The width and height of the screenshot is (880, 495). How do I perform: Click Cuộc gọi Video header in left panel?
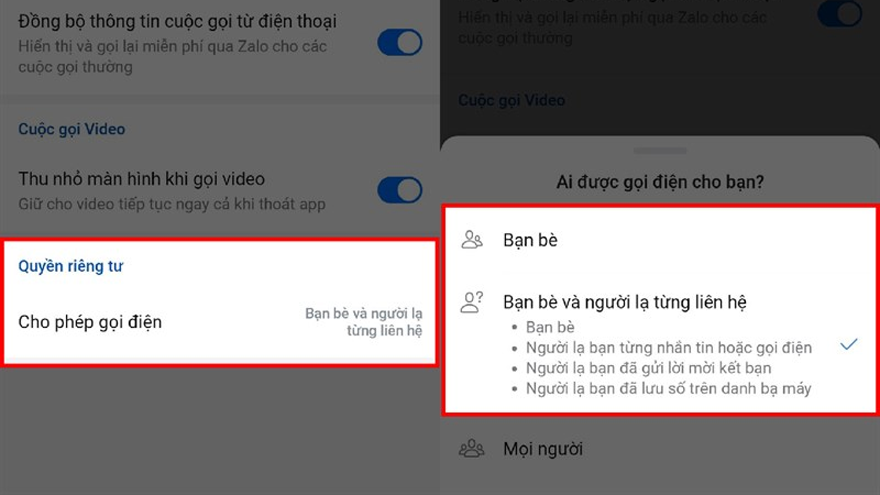(x=71, y=129)
